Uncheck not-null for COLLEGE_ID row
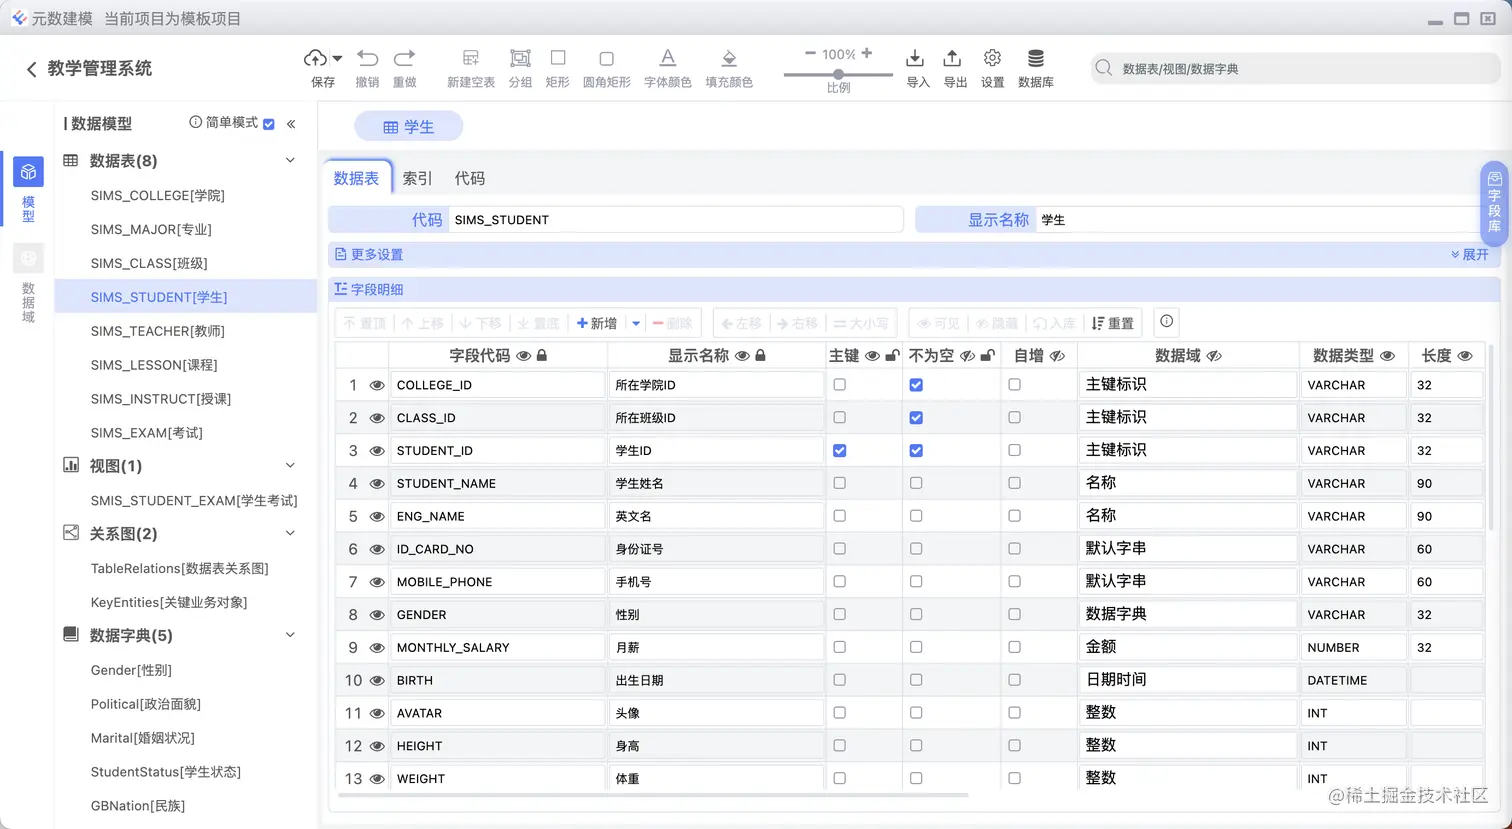 (x=916, y=385)
